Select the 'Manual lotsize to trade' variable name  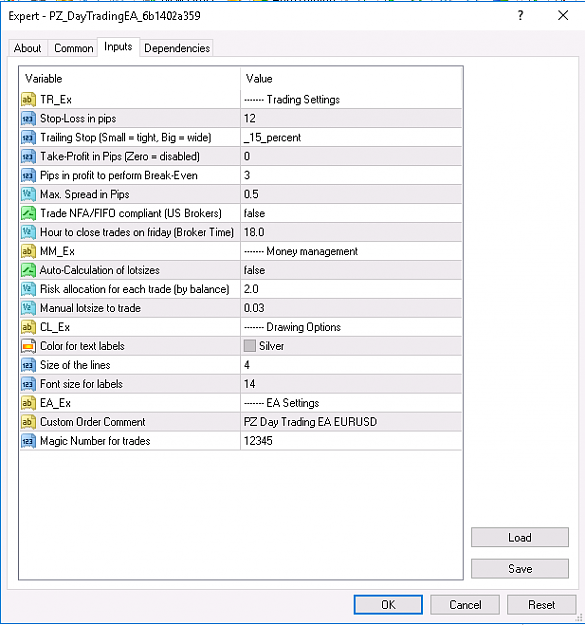point(90,308)
